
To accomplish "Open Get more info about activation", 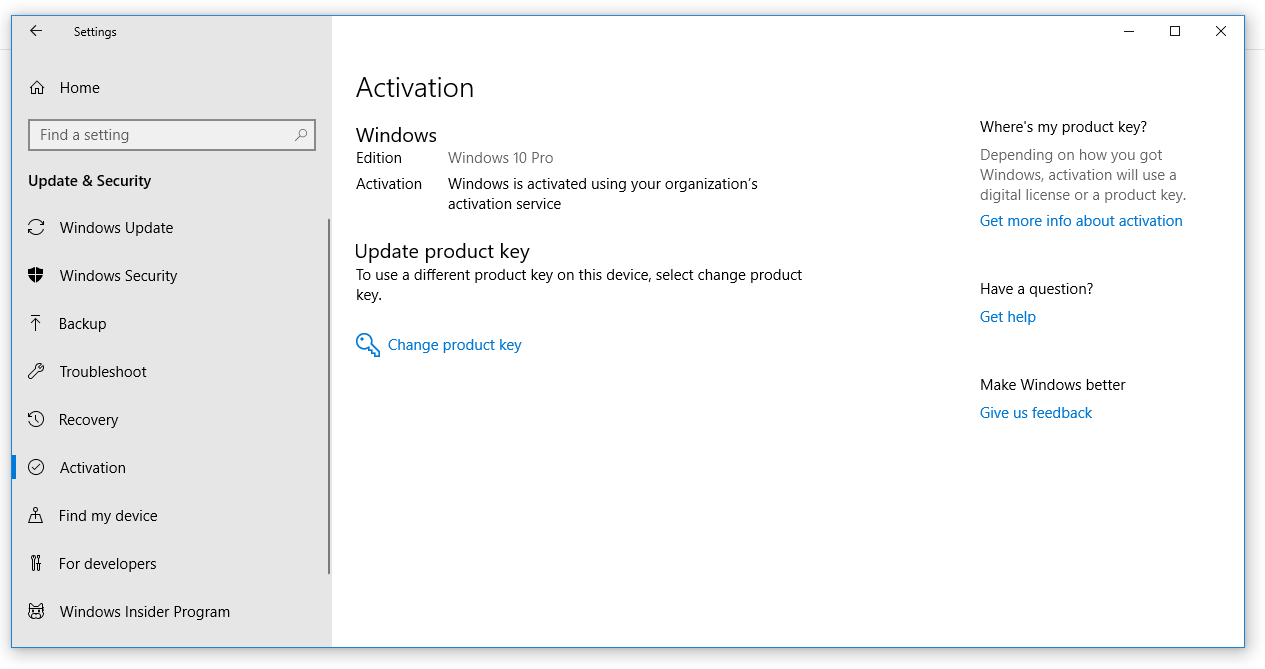I will click(1081, 221).
